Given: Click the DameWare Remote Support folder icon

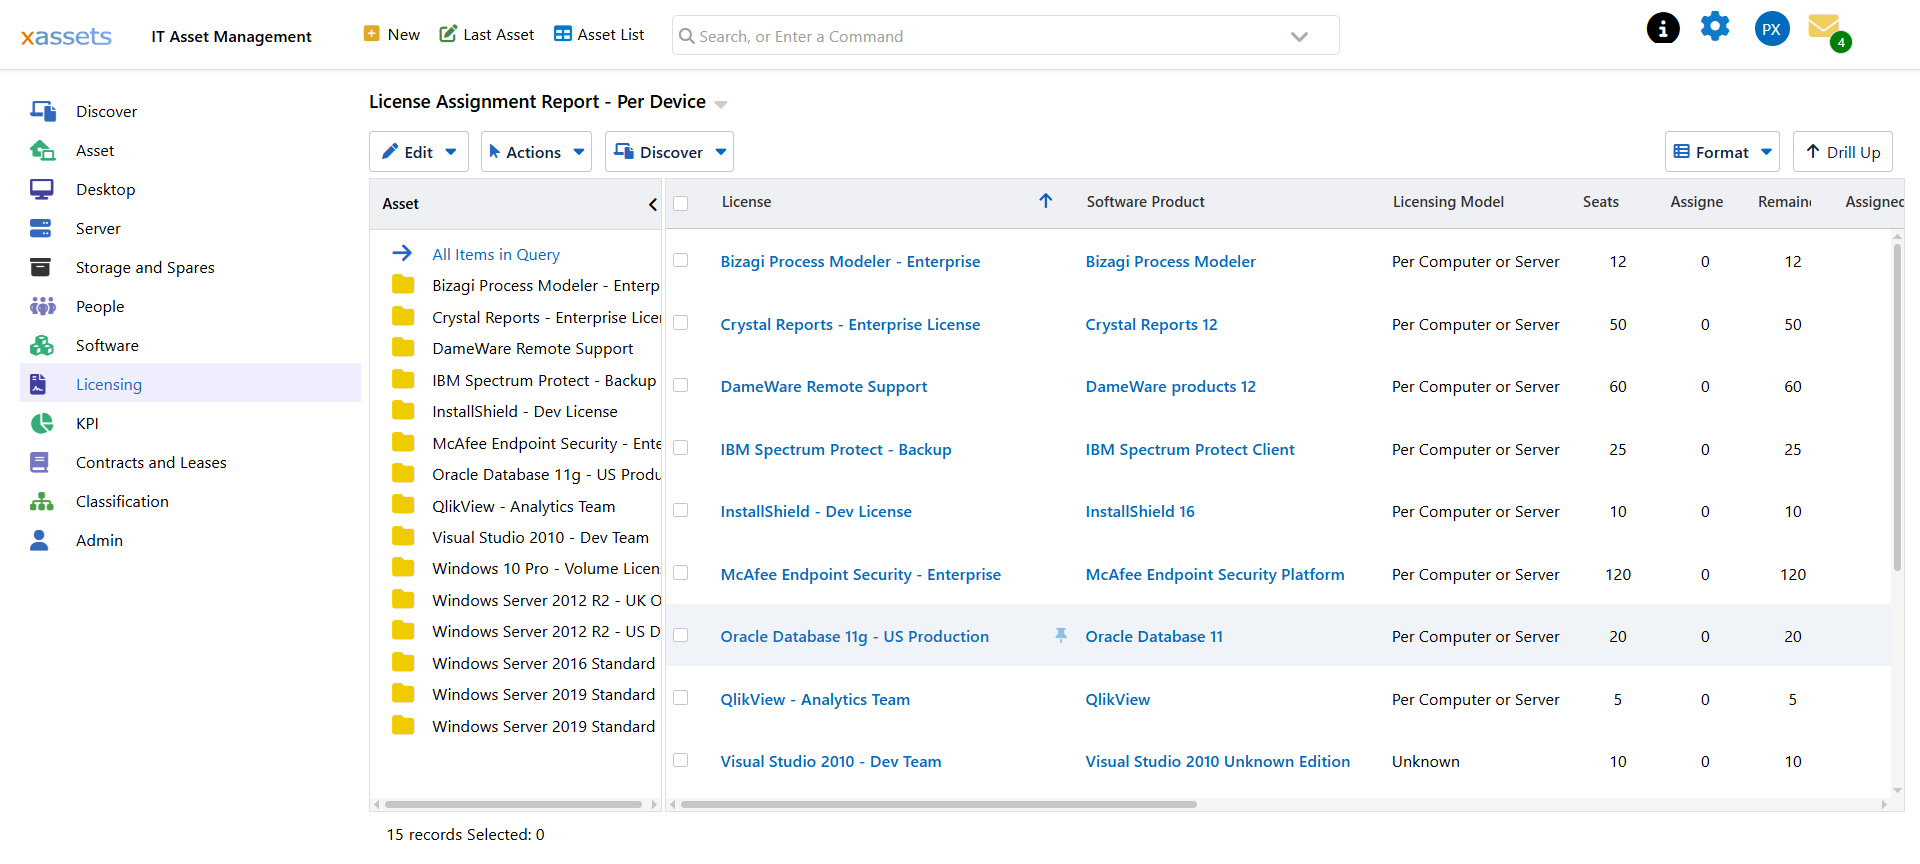Looking at the screenshot, I should (403, 347).
